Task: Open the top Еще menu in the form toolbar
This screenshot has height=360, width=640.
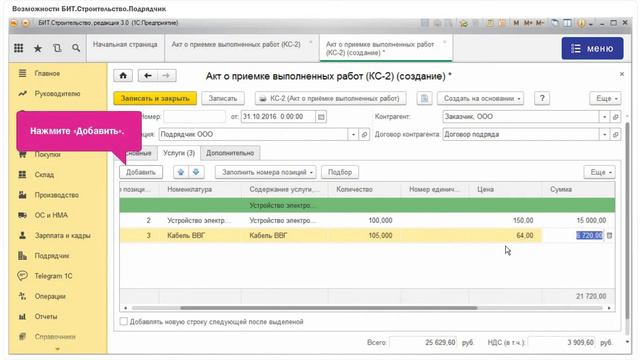Action: [605, 98]
